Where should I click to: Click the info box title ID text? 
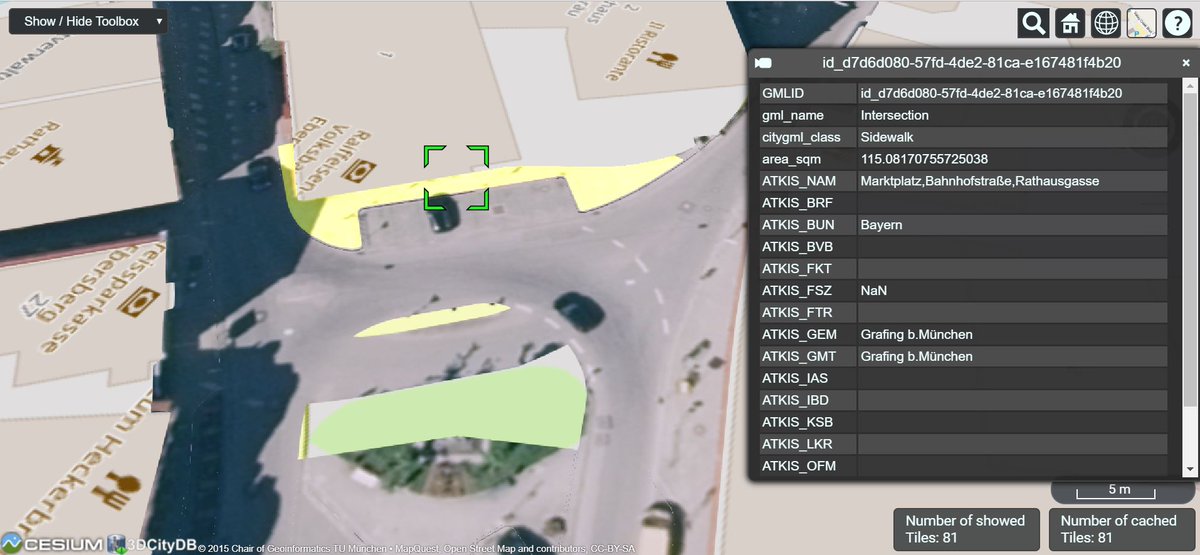(x=971, y=62)
